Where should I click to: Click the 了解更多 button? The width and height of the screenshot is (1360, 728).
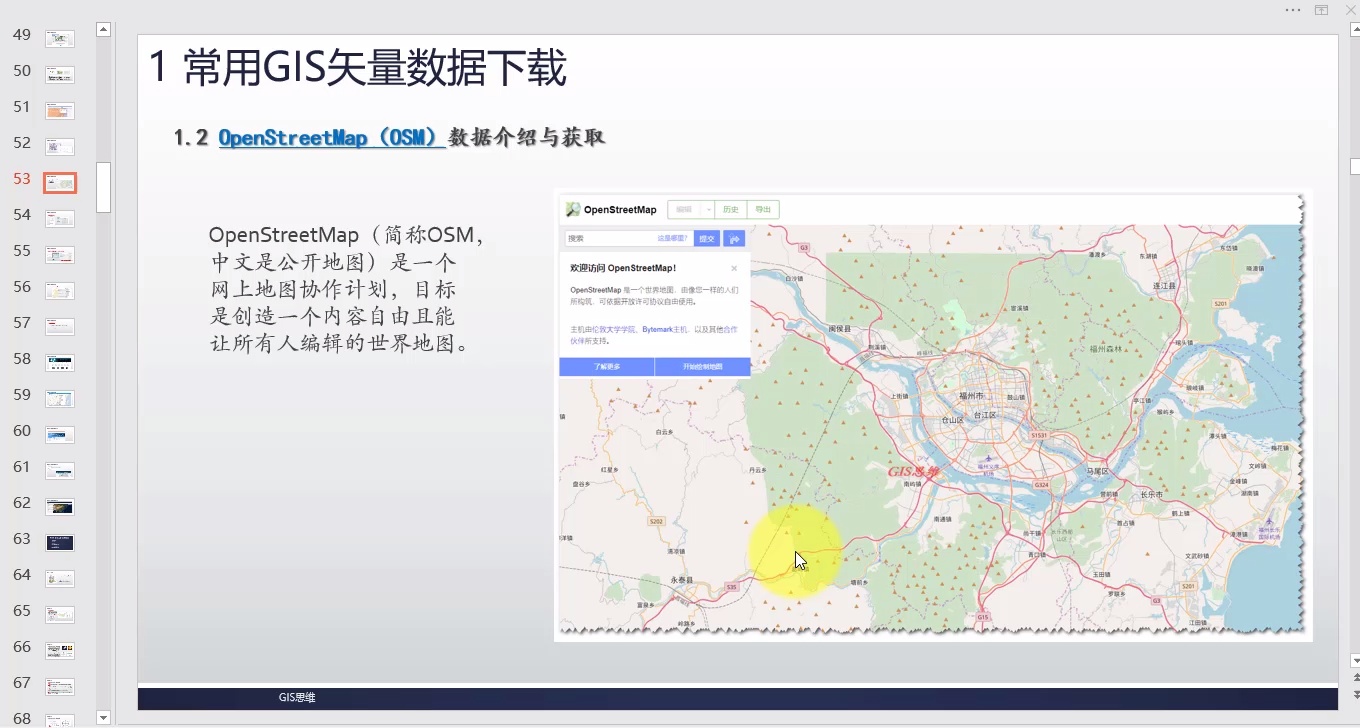tap(607, 367)
